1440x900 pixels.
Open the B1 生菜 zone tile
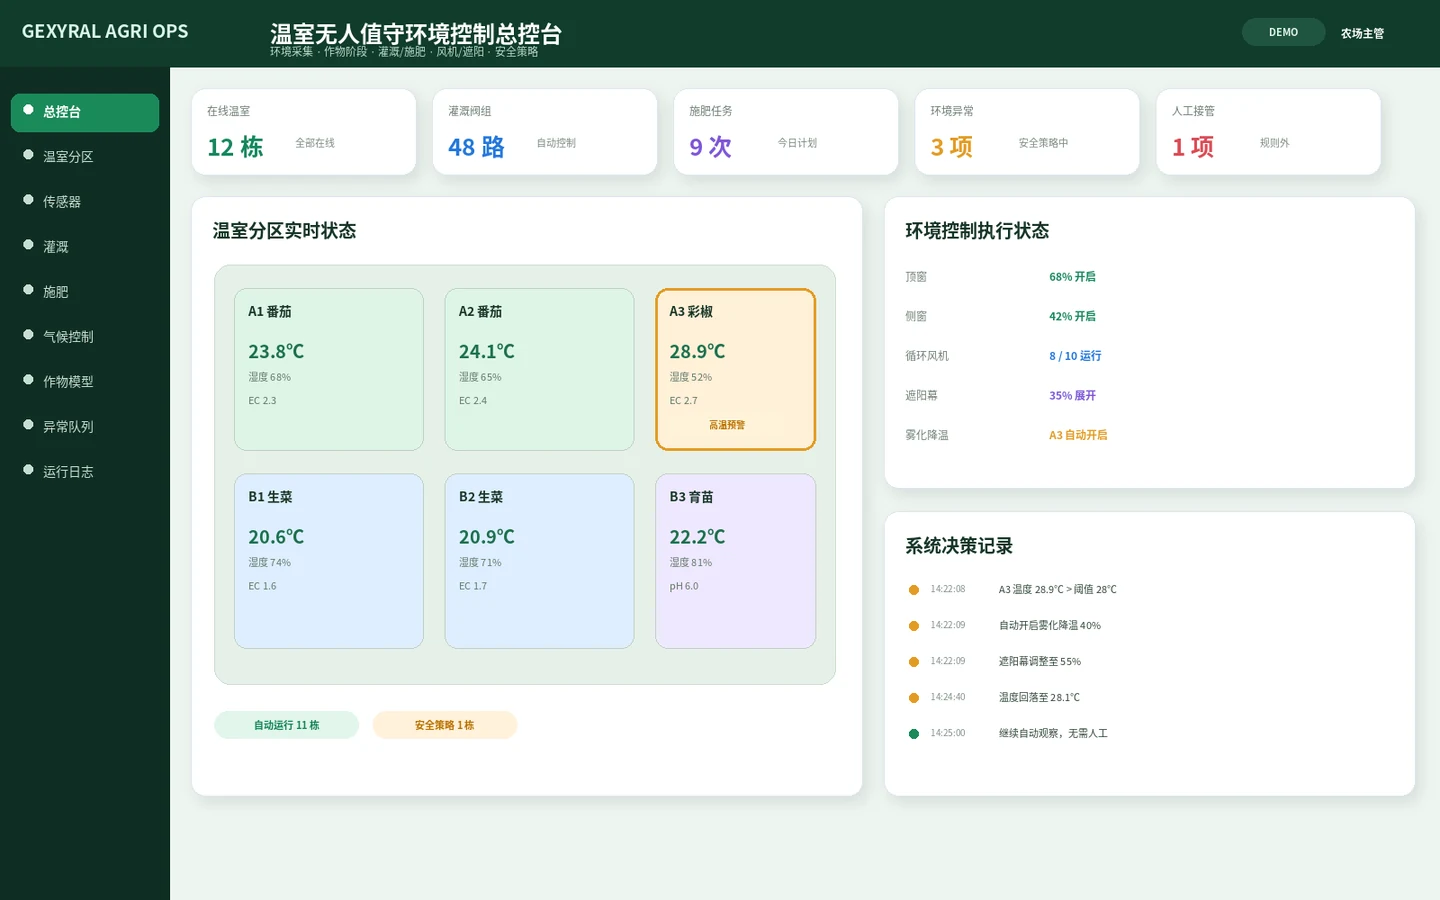click(x=329, y=561)
